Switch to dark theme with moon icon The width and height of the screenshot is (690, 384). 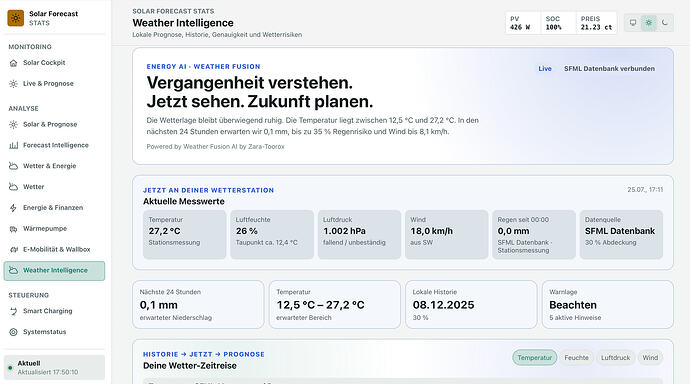pyautogui.click(x=665, y=23)
